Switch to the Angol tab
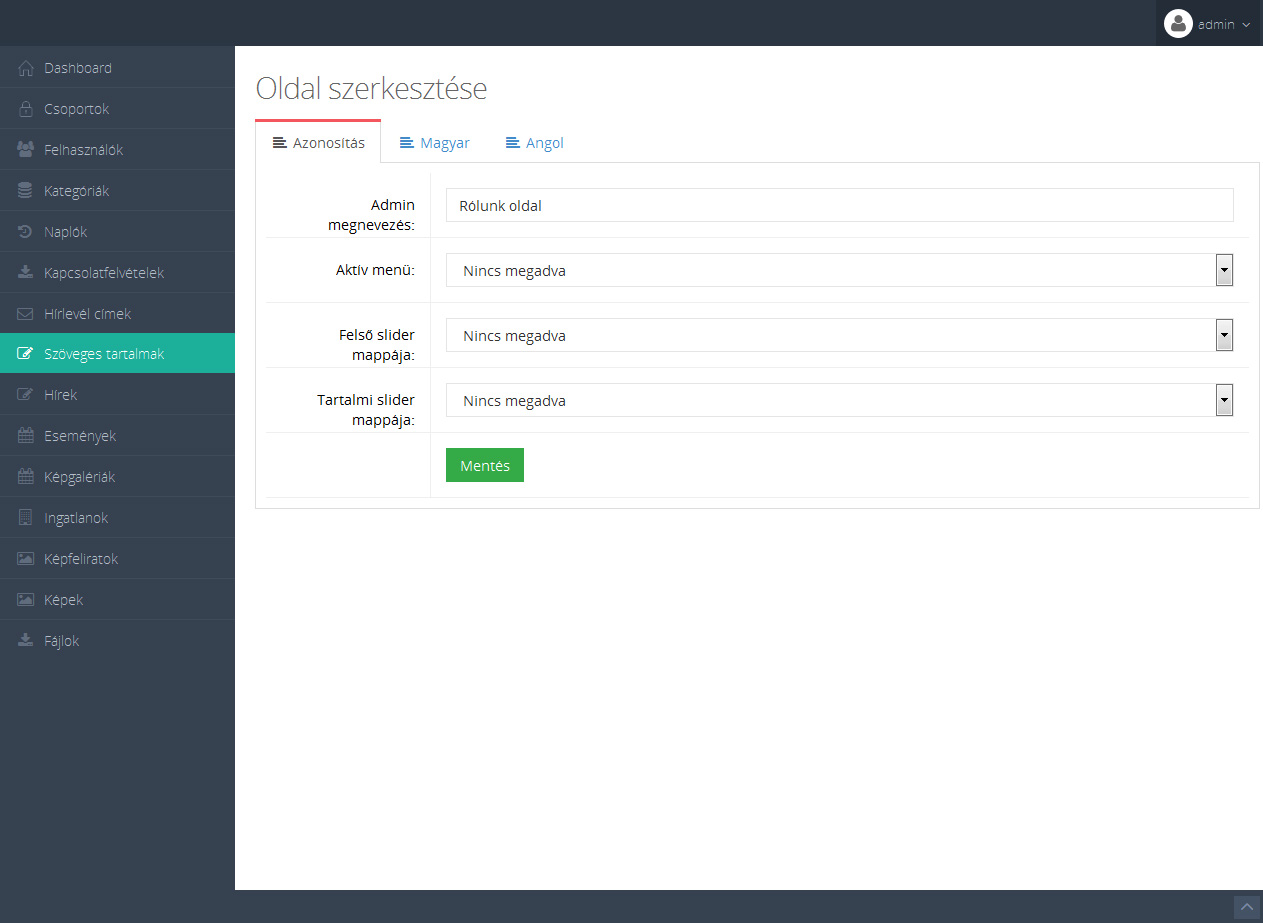 click(535, 143)
